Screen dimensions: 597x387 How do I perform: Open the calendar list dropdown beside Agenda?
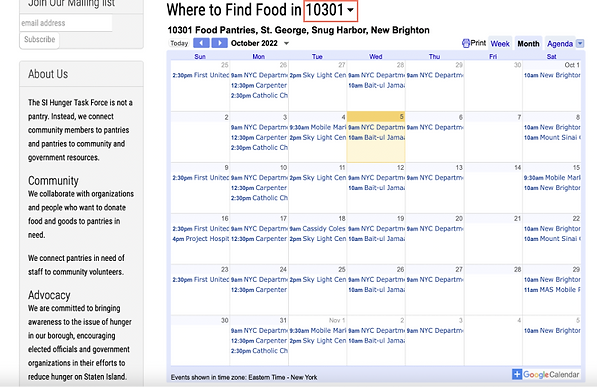pos(580,43)
